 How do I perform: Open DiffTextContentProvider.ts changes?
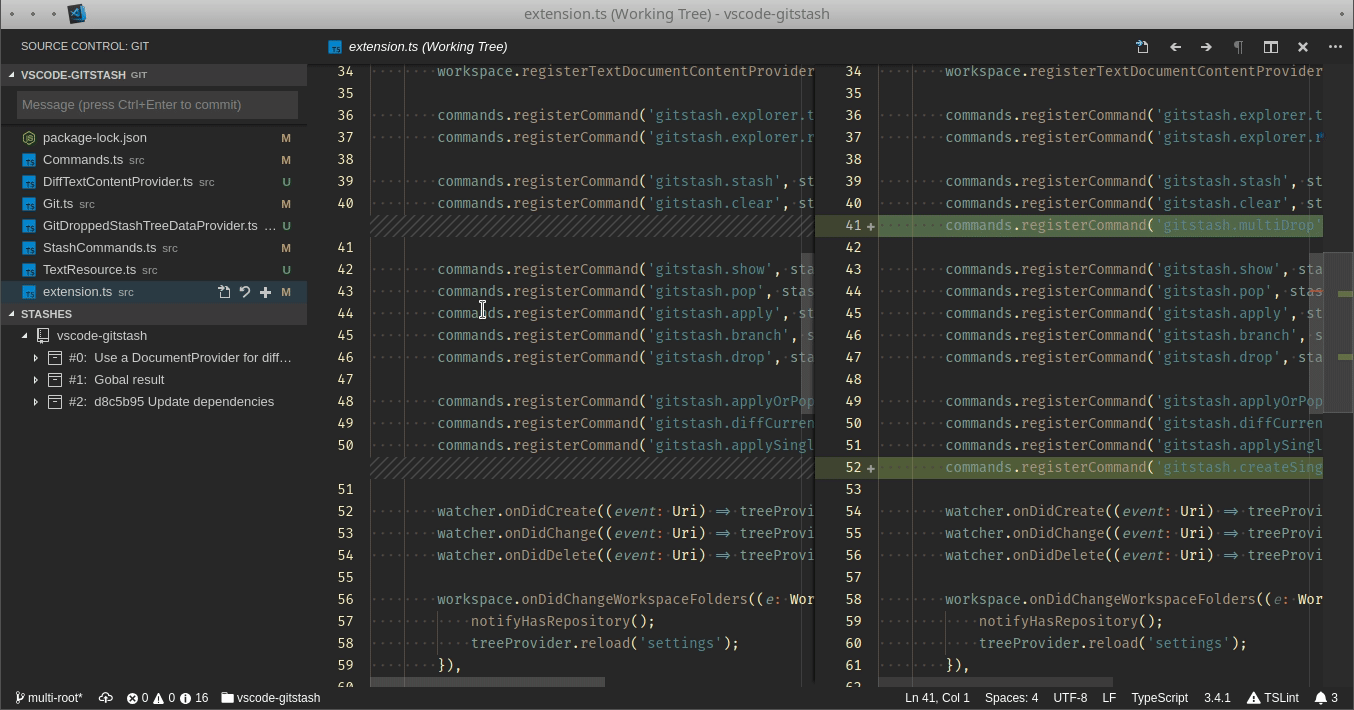[154, 182]
